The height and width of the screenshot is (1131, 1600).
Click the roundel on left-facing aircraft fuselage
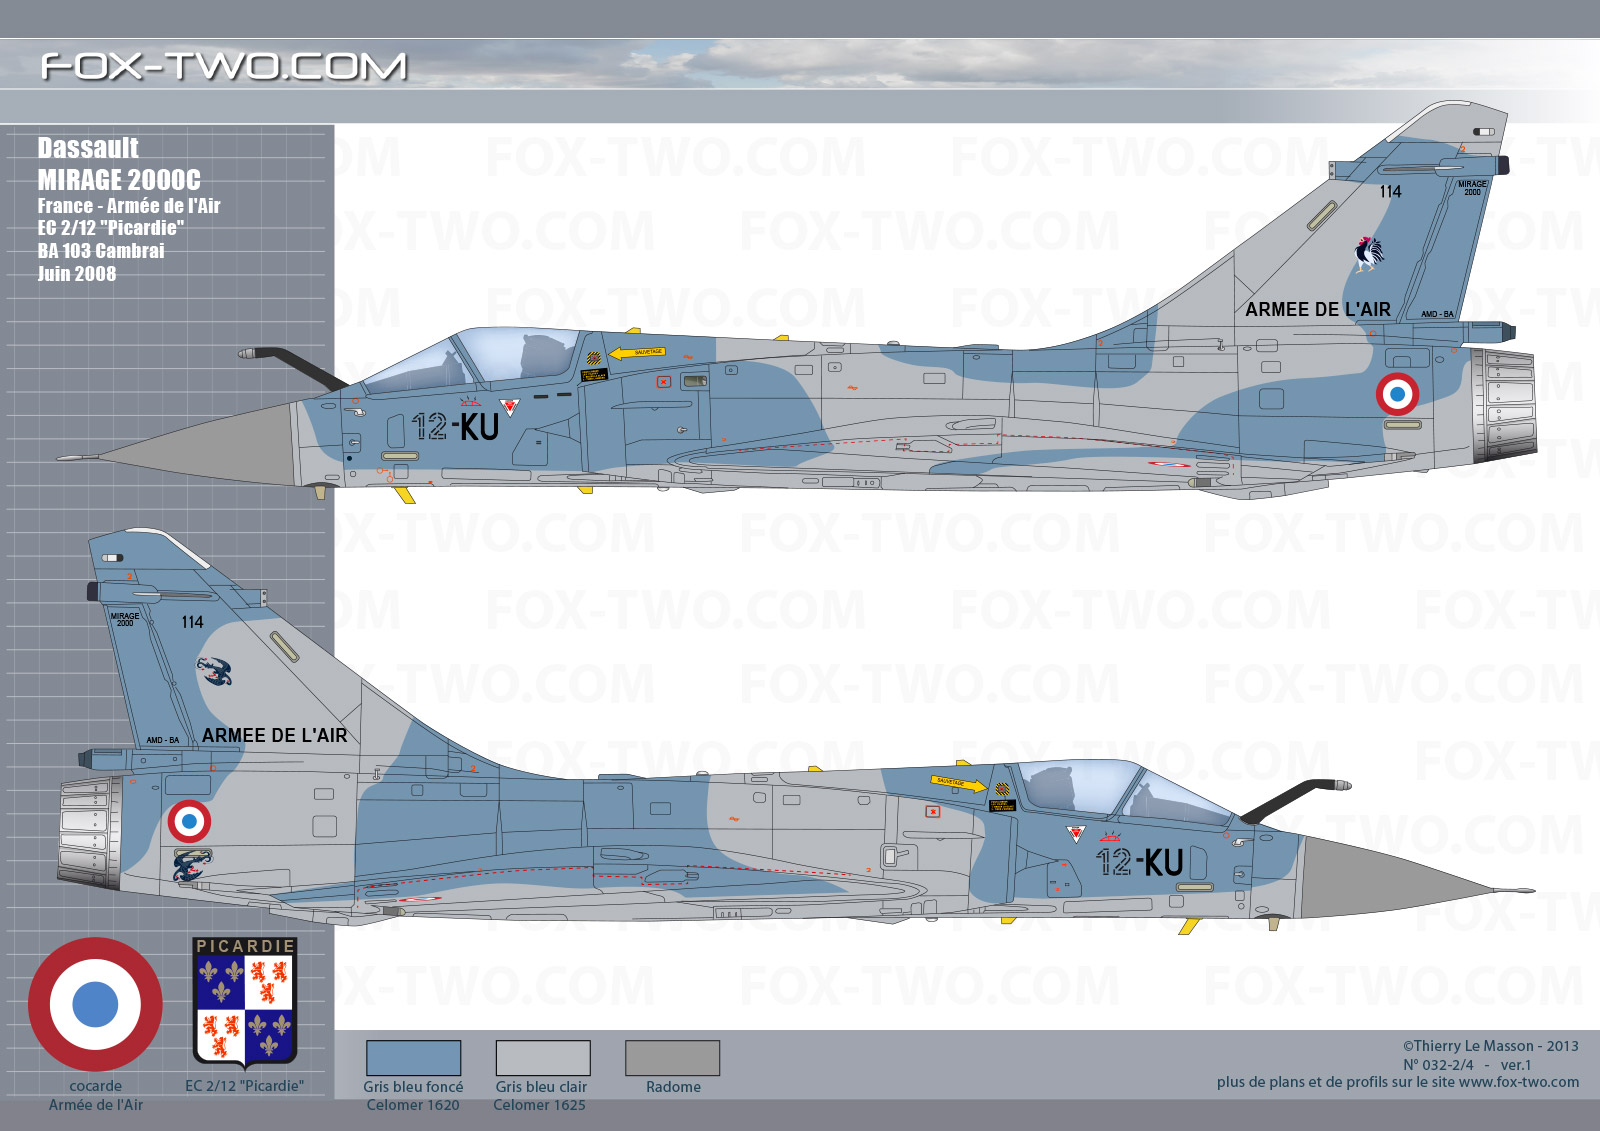1397,394
